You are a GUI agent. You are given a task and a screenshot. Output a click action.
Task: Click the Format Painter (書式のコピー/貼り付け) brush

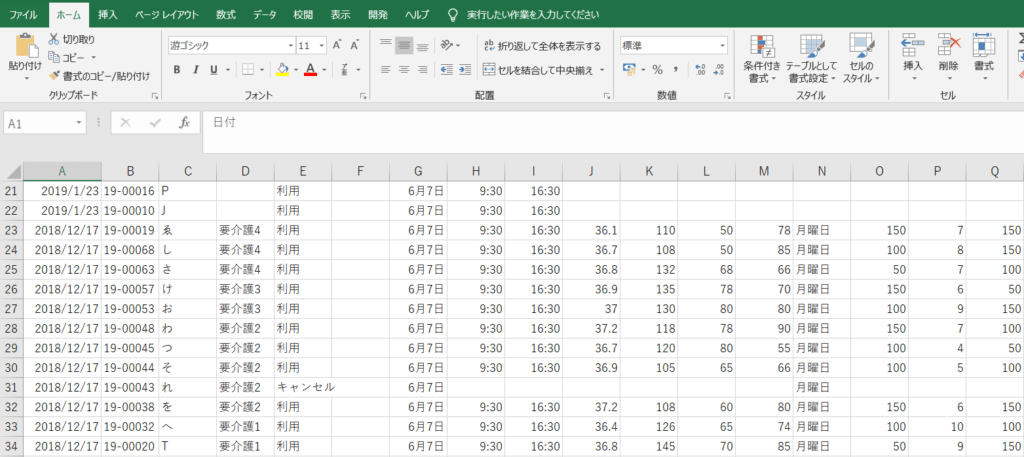click(x=54, y=76)
